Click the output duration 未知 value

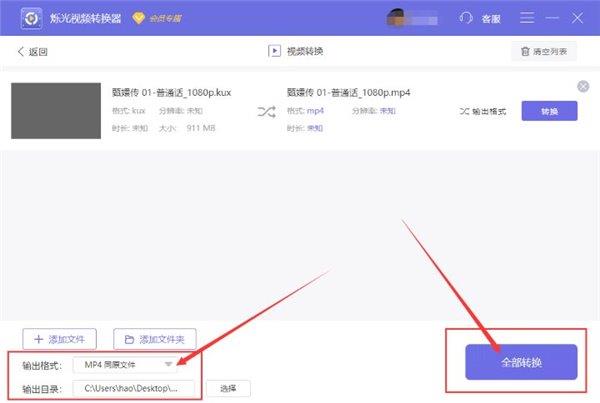pyautogui.click(x=315, y=128)
